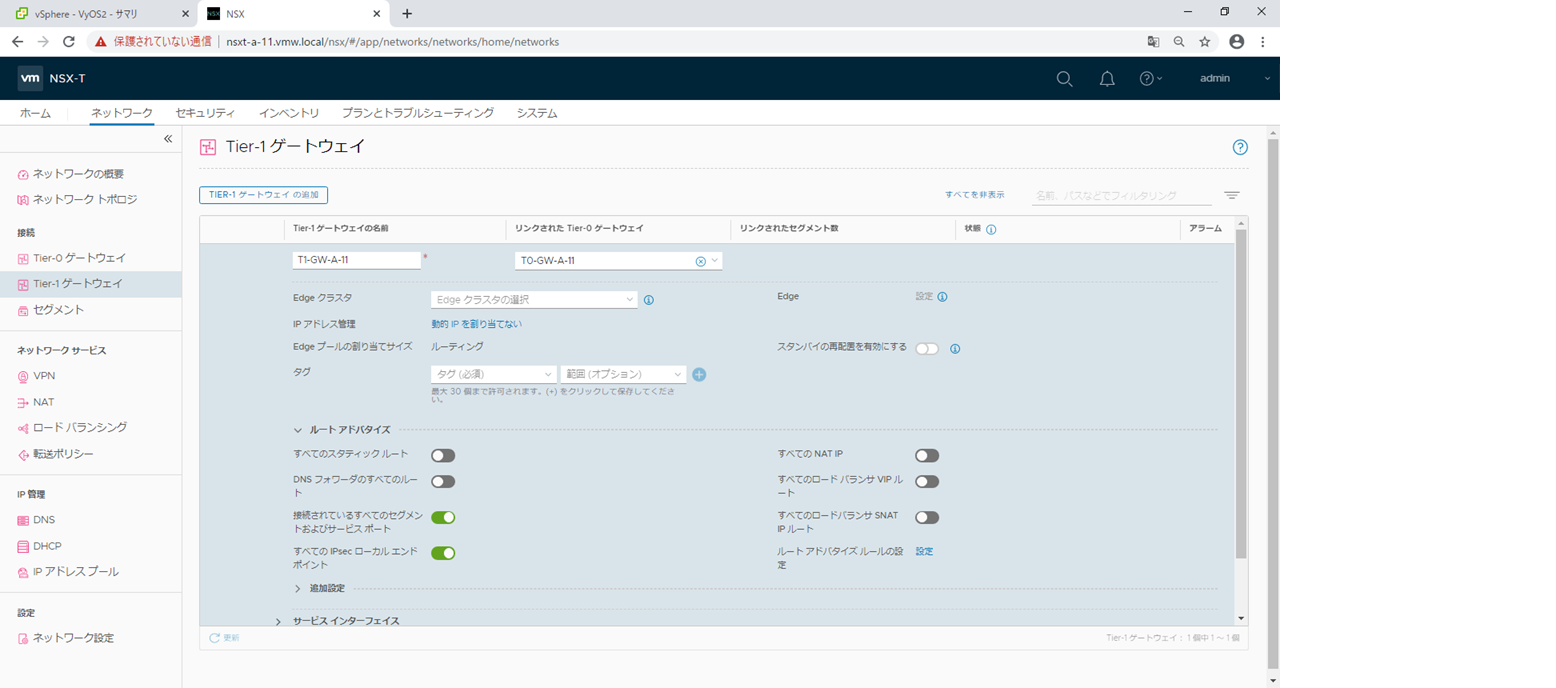Screen dimensions: 1556x688
Task: Expand the サービス インターフェイス section
Action: point(279,622)
